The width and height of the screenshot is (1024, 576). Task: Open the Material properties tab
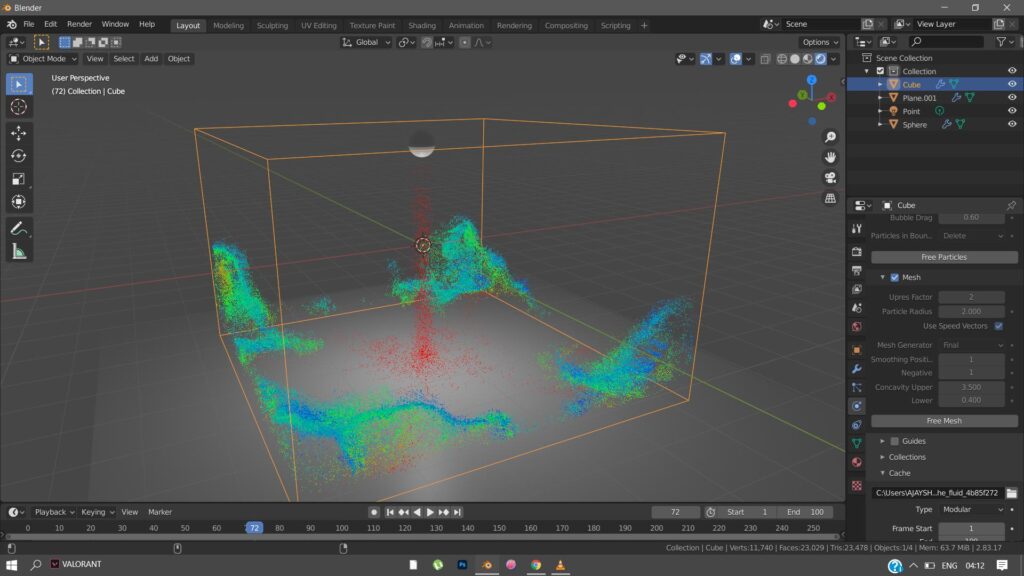tap(857, 462)
